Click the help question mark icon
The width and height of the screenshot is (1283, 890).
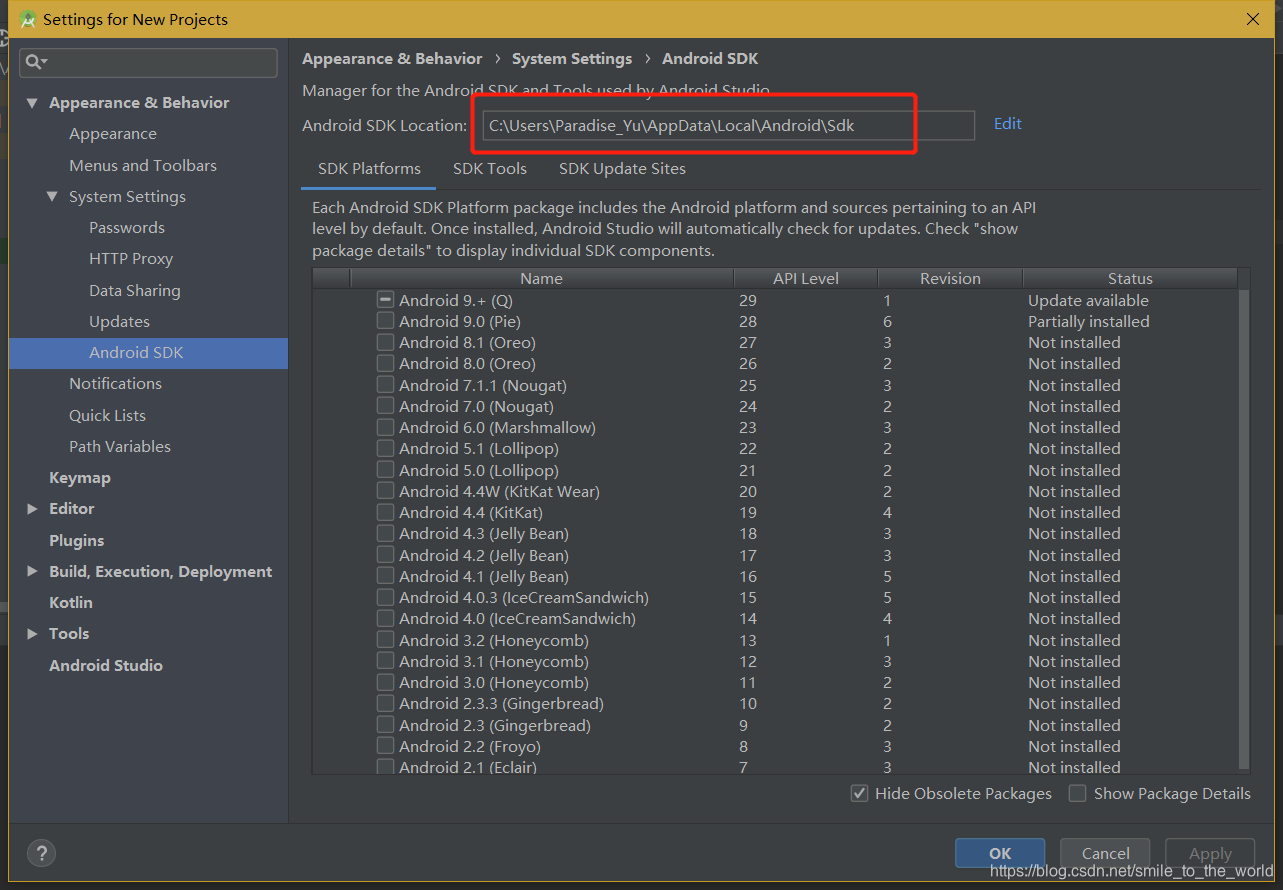[x=40, y=853]
